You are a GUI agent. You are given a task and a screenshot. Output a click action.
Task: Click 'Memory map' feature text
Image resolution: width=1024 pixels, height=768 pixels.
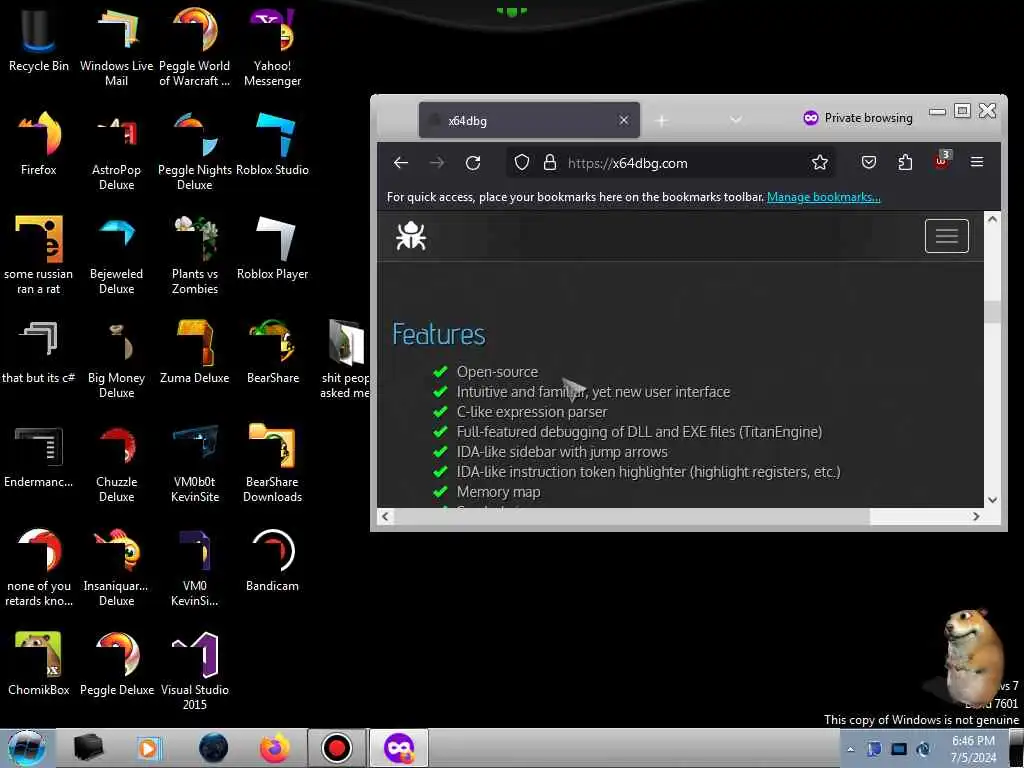498,492
